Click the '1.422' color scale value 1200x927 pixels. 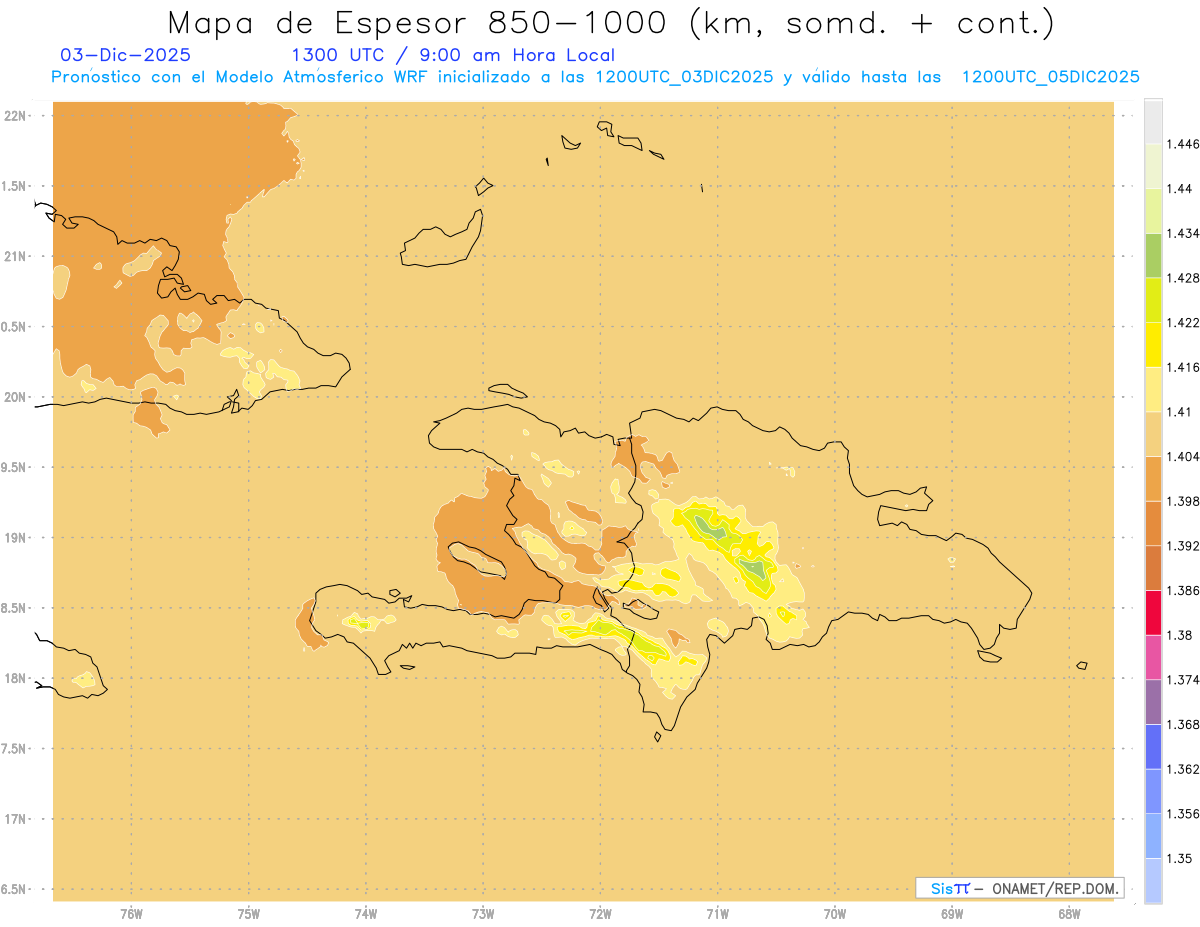click(x=1183, y=323)
